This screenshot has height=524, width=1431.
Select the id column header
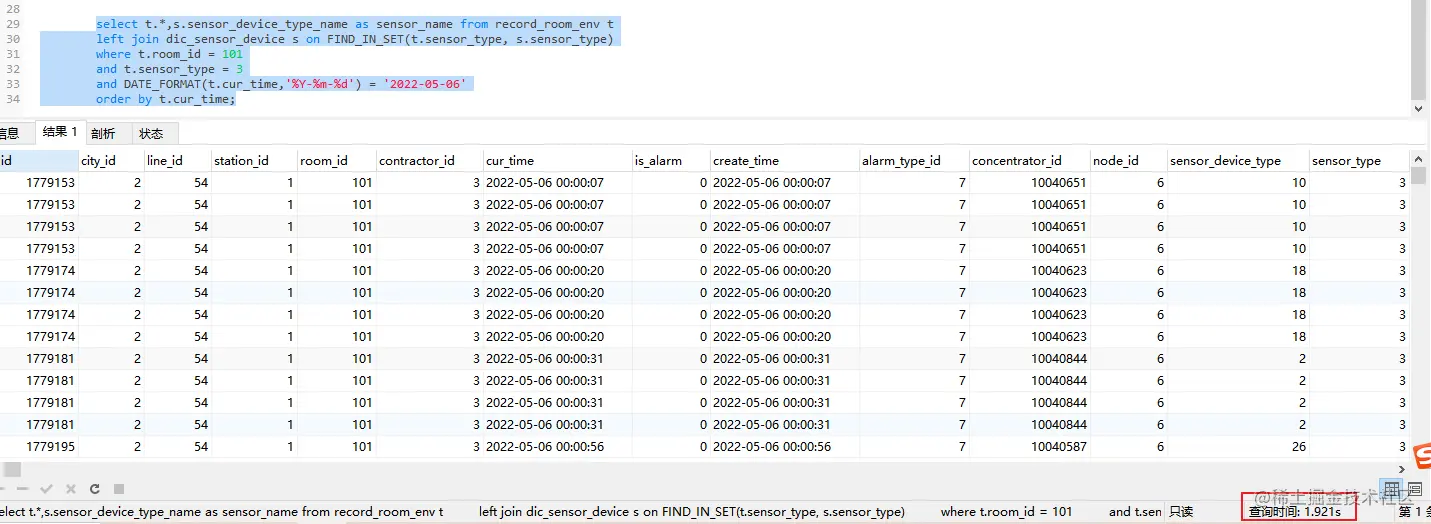coord(39,160)
